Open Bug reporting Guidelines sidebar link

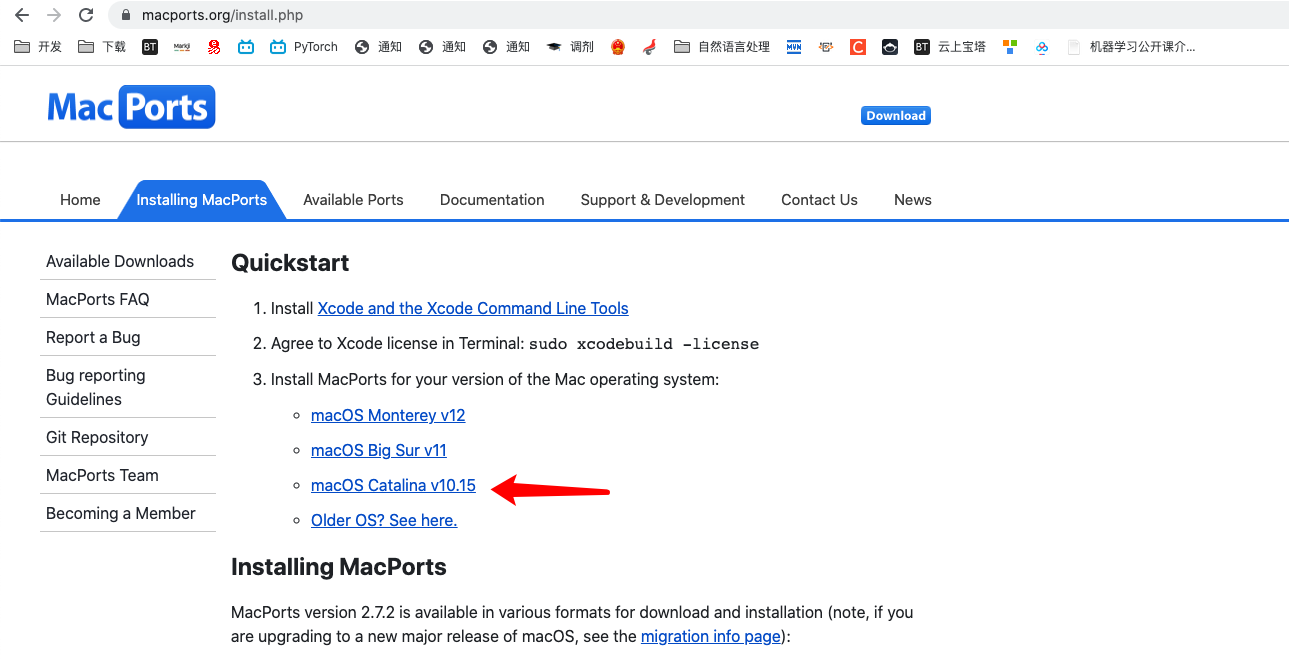click(96, 387)
